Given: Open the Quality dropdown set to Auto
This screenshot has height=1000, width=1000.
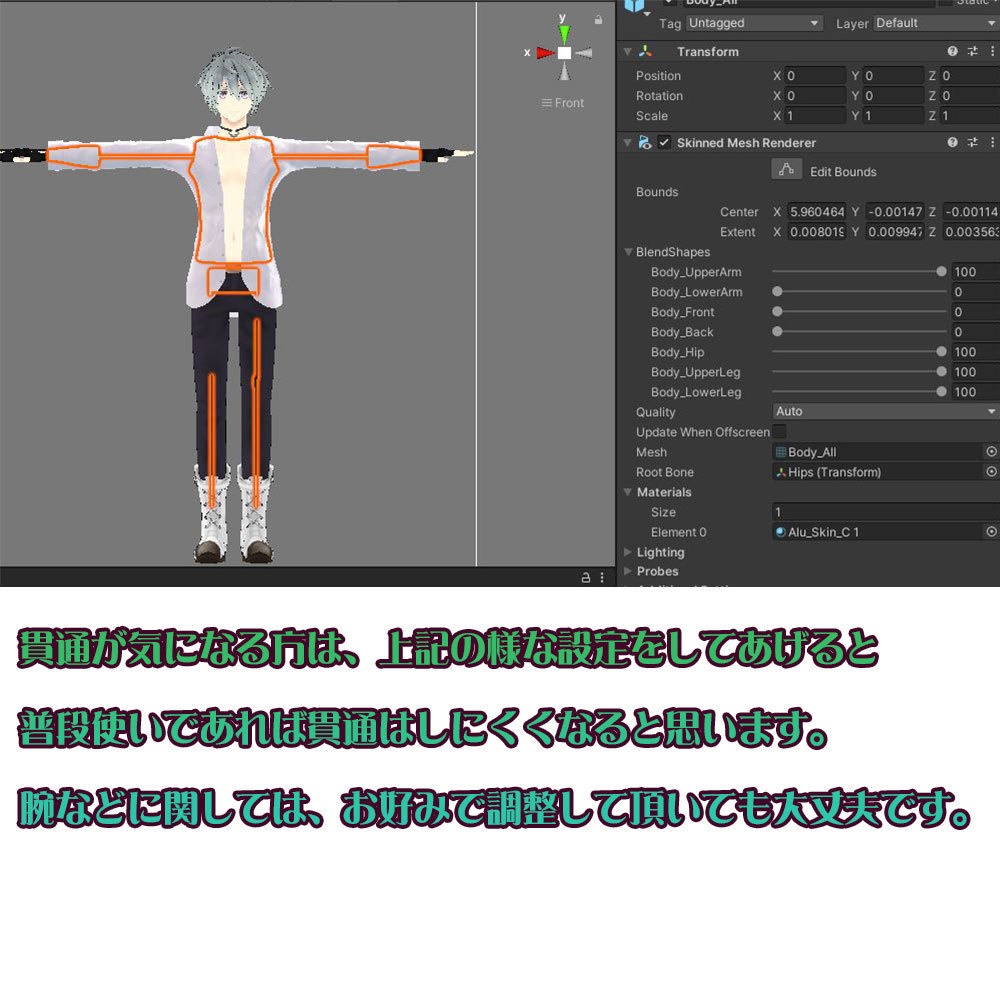Looking at the screenshot, I should 886,411.
